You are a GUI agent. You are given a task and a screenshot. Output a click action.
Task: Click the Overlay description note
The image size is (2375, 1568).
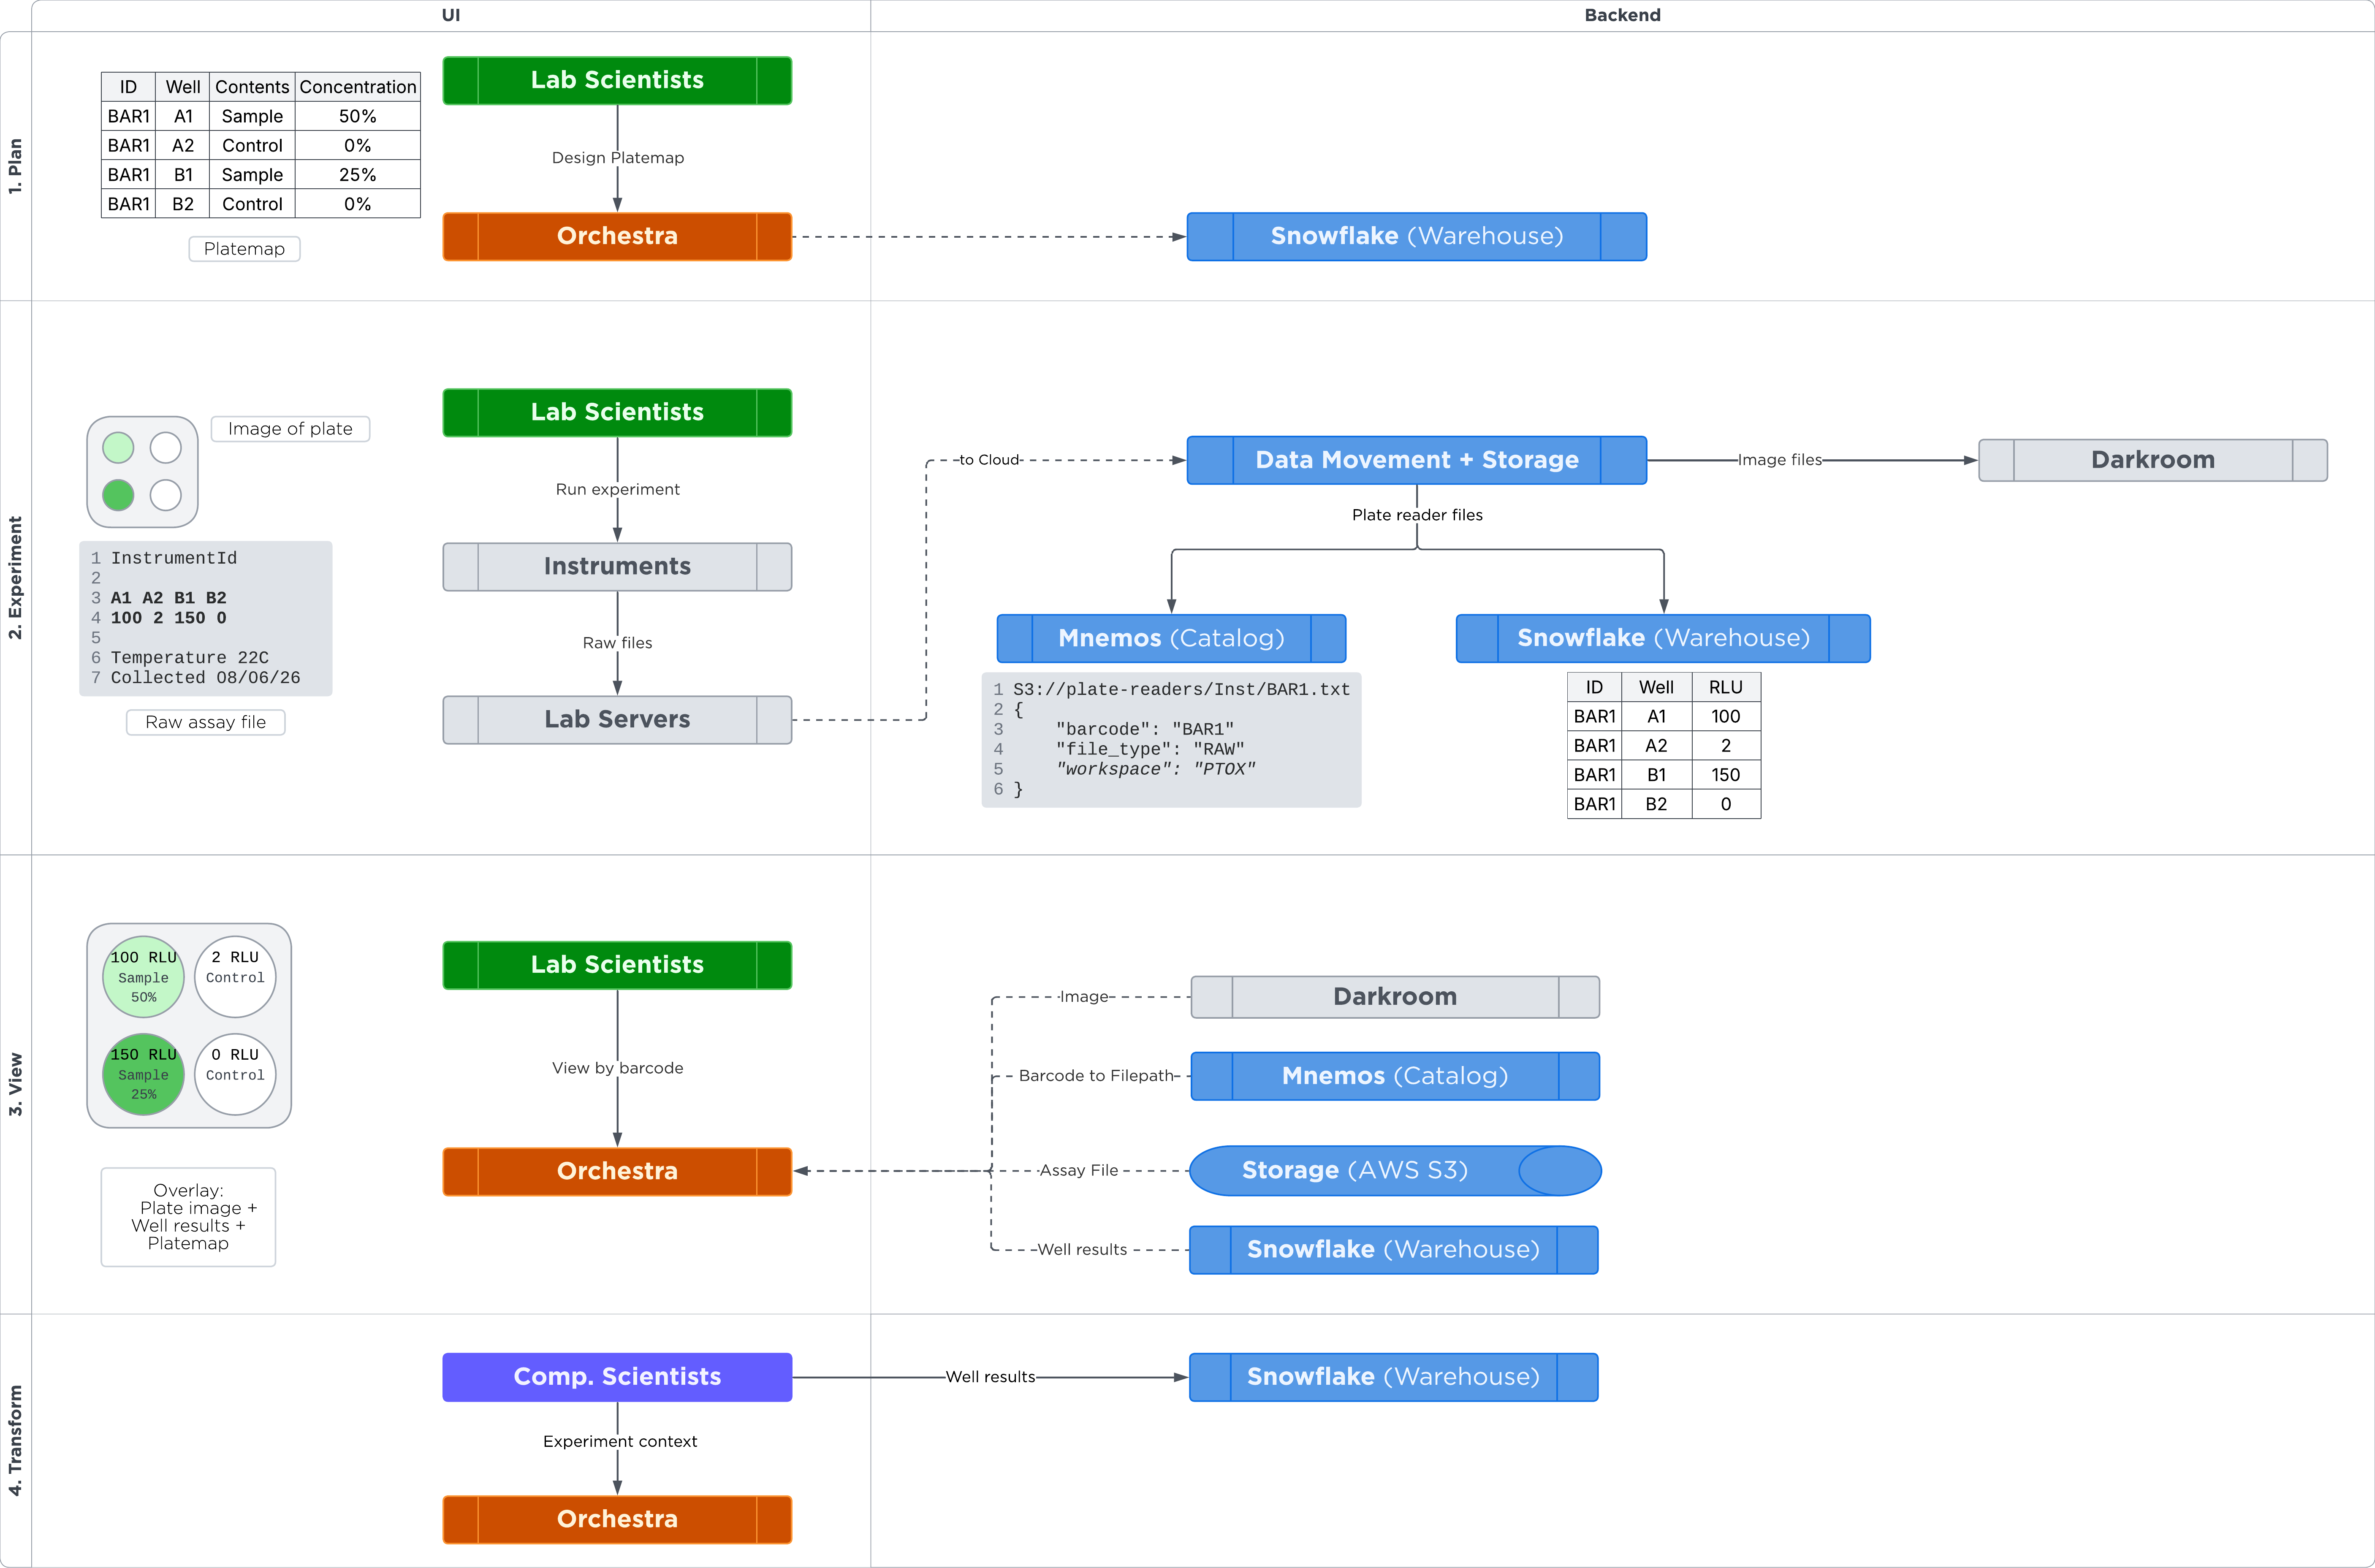click(x=188, y=1217)
